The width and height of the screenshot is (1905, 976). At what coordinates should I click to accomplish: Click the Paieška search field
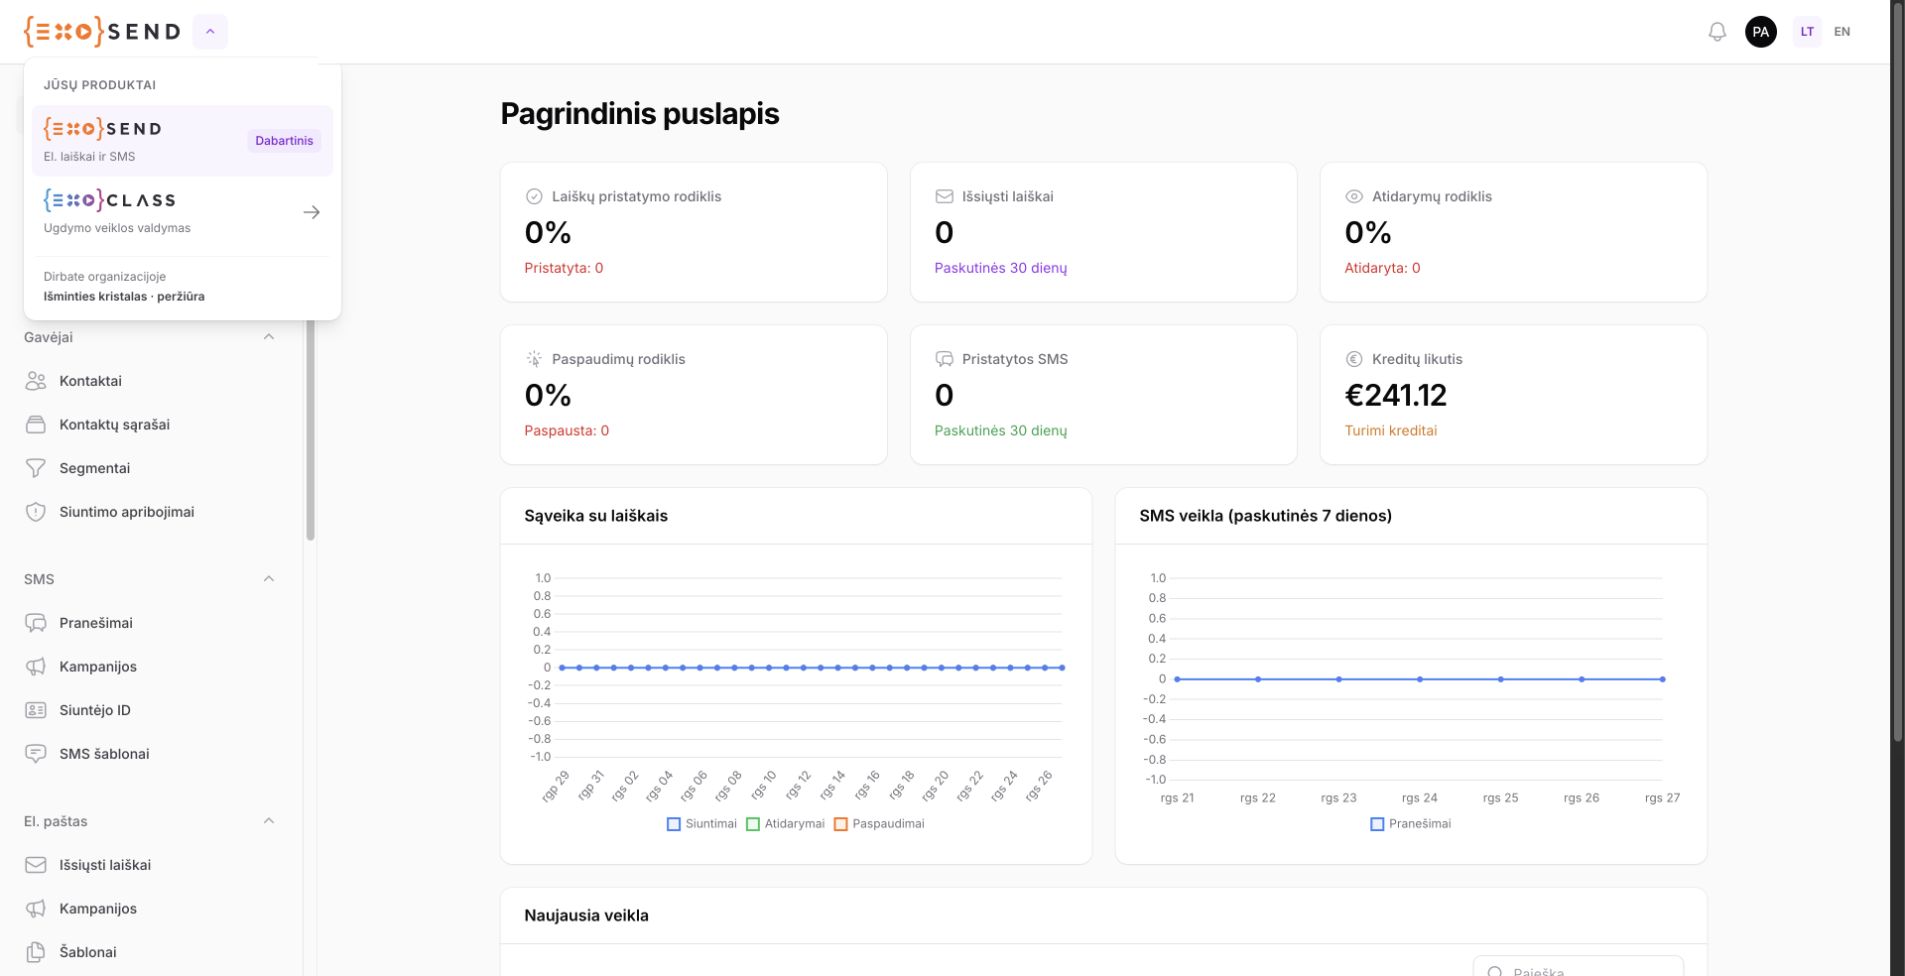click(x=1578, y=969)
